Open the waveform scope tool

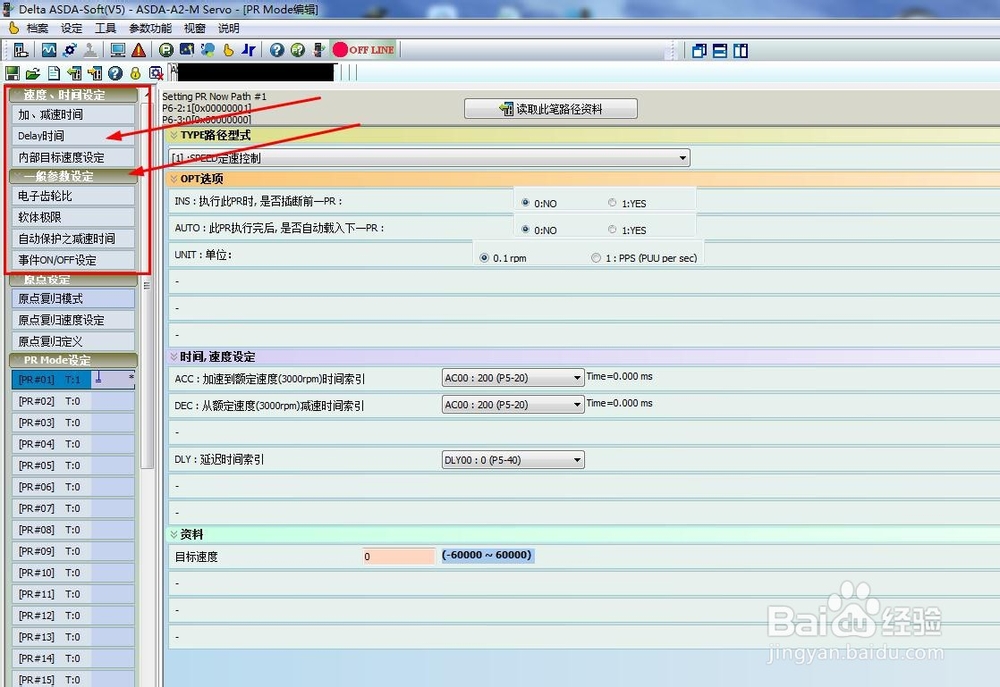click(49, 50)
